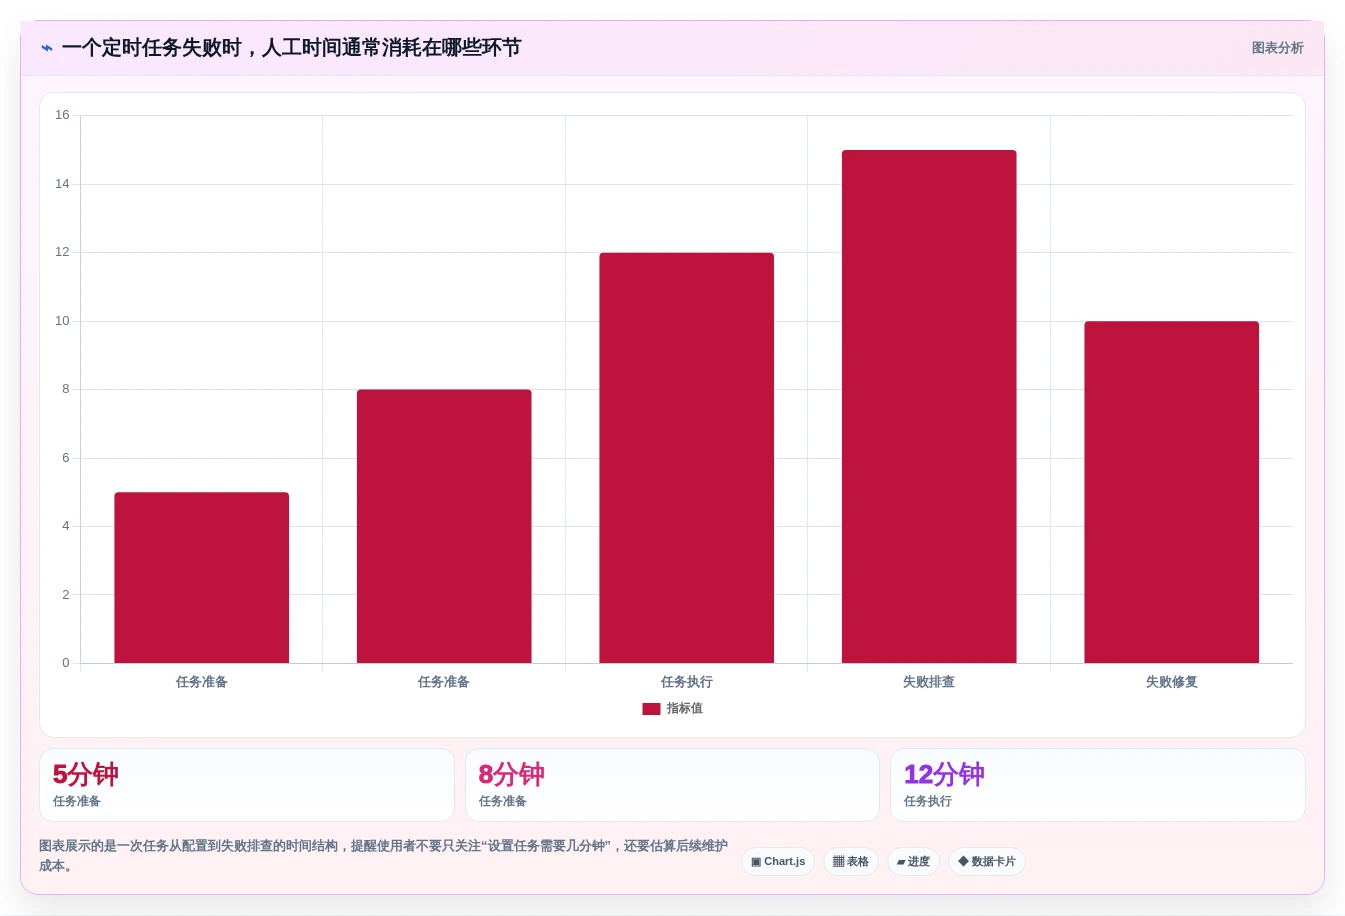Click the description text starting 图表展示的是
1345x916 pixels.
point(384,856)
